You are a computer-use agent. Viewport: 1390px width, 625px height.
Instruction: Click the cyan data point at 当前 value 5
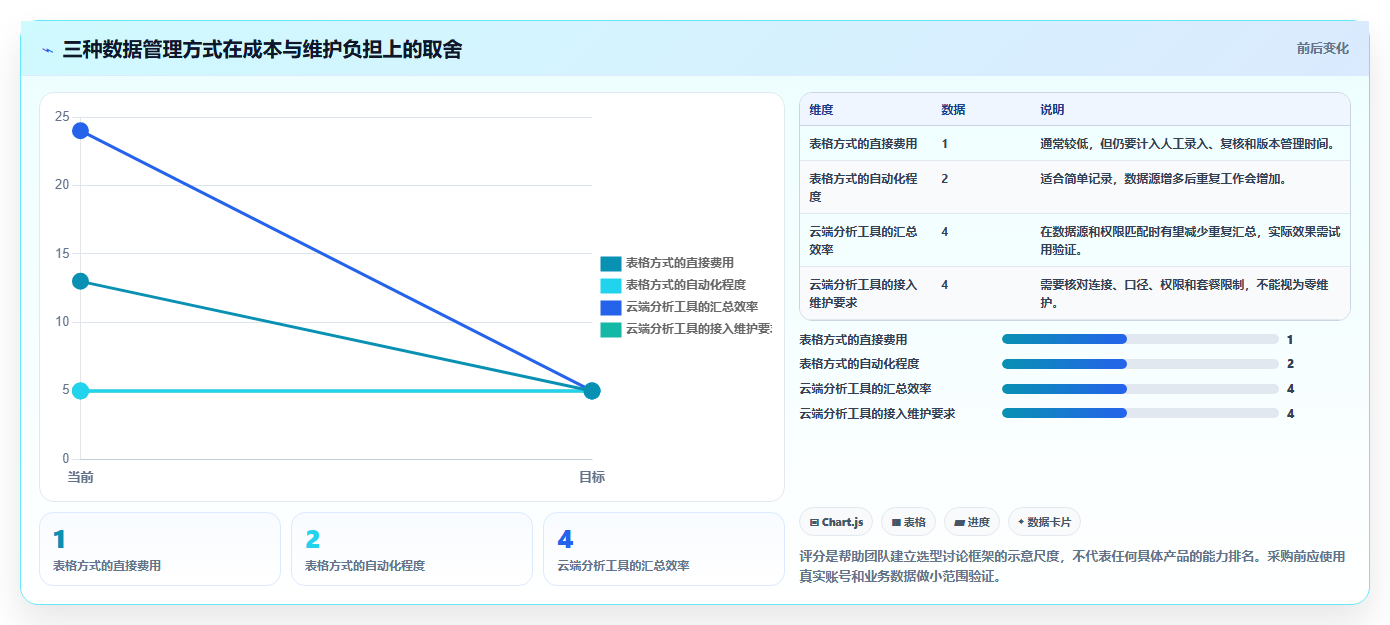click(80, 390)
